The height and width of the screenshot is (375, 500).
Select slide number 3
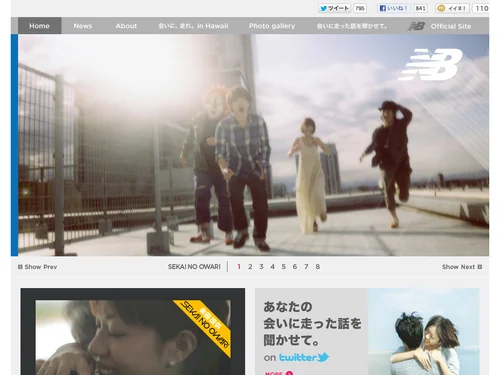(261, 267)
